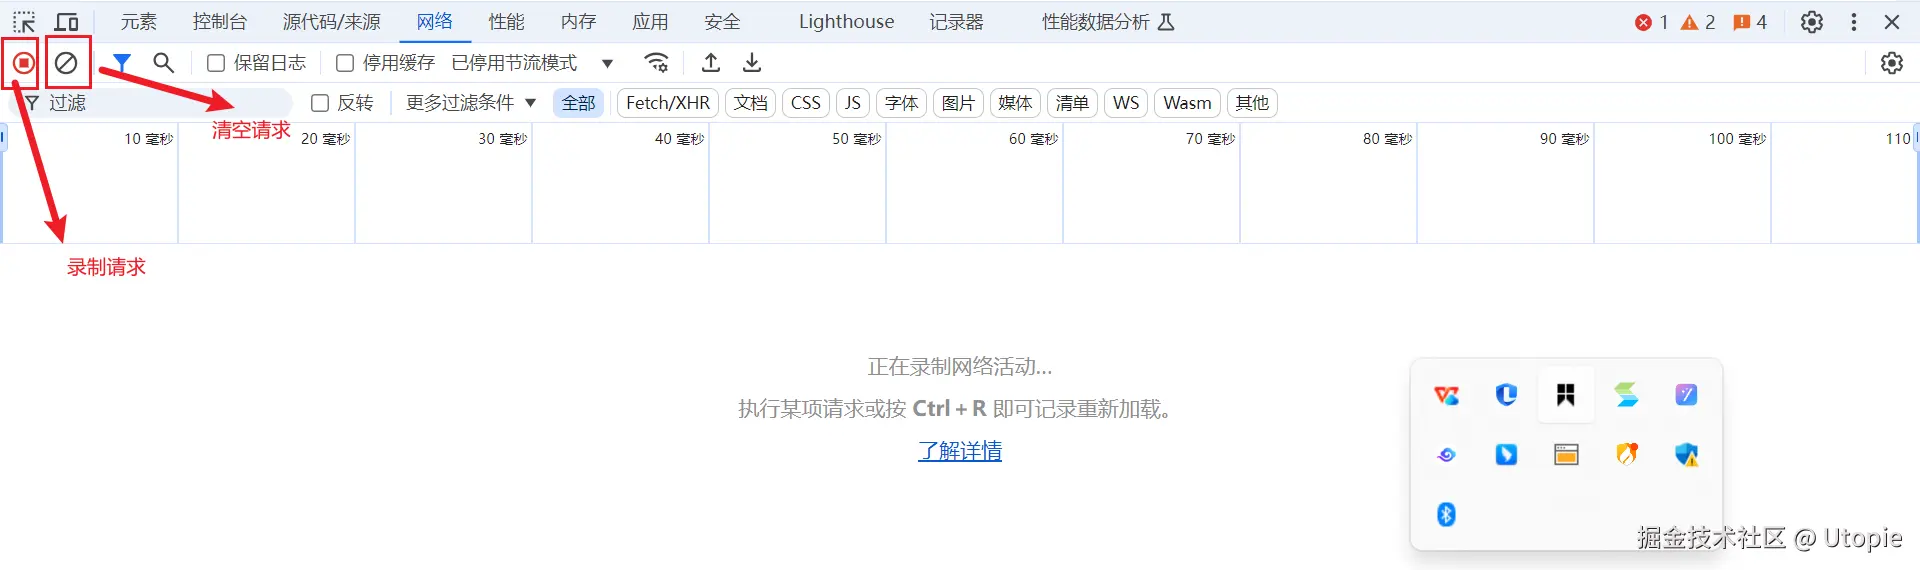Click the orange flame shield tray icon
The width and height of the screenshot is (1920, 570).
1627,455
